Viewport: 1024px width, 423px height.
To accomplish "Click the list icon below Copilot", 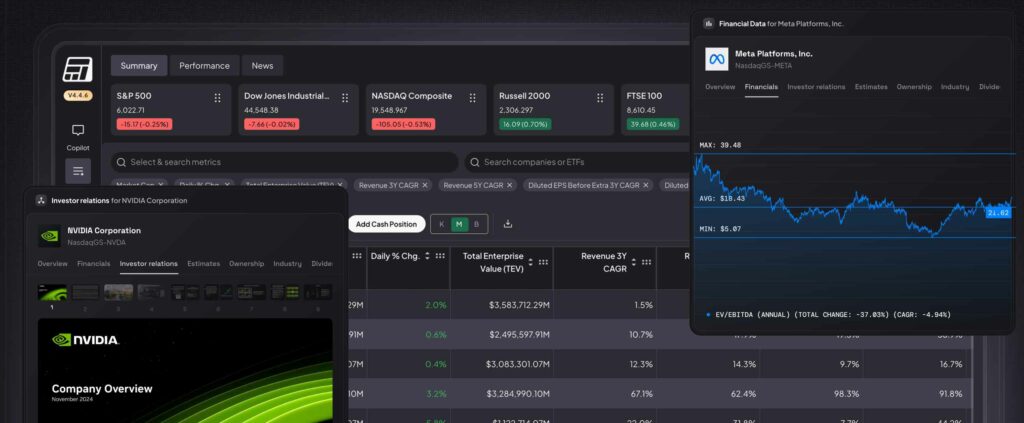I will [x=78, y=171].
